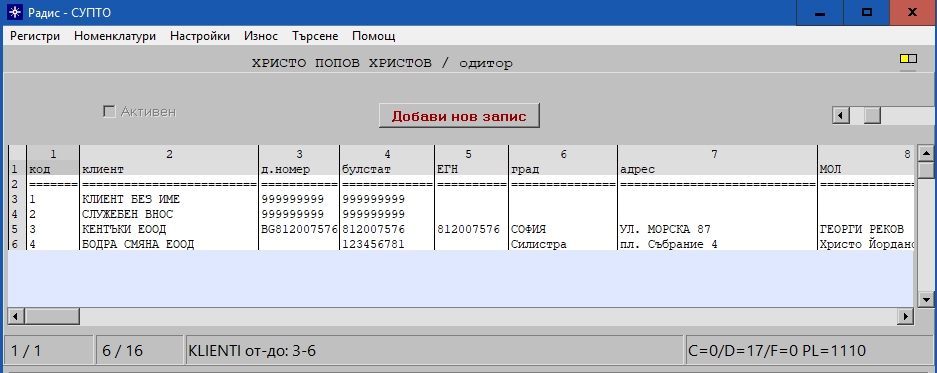Click the СЛУЖЕБЕН ВНОС row
The height and width of the screenshot is (373, 937).
coord(460,214)
